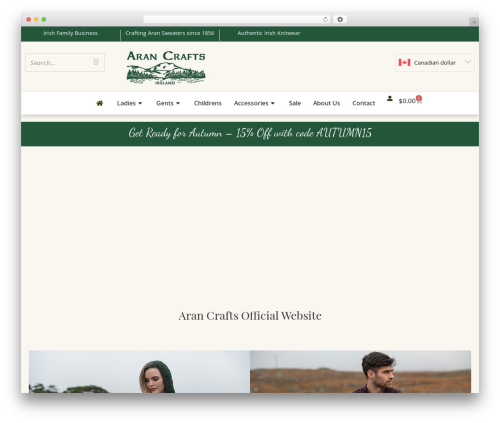Open the shopping cart icon
This screenshot has width=500, height=423.
419,101
